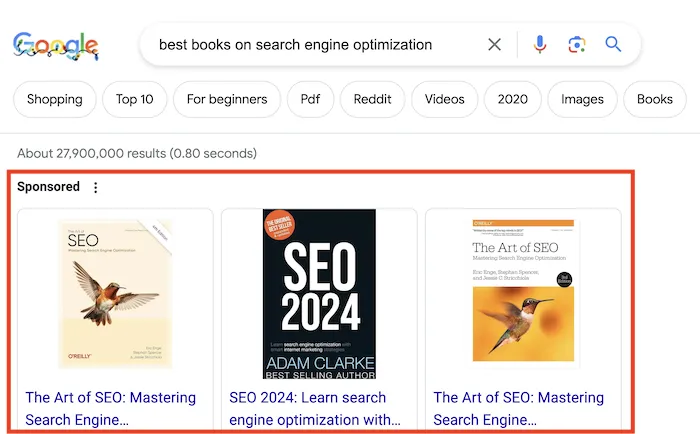Select the Top 10 filter chip
Screen dimensions: 700x434
click(134, 99)
